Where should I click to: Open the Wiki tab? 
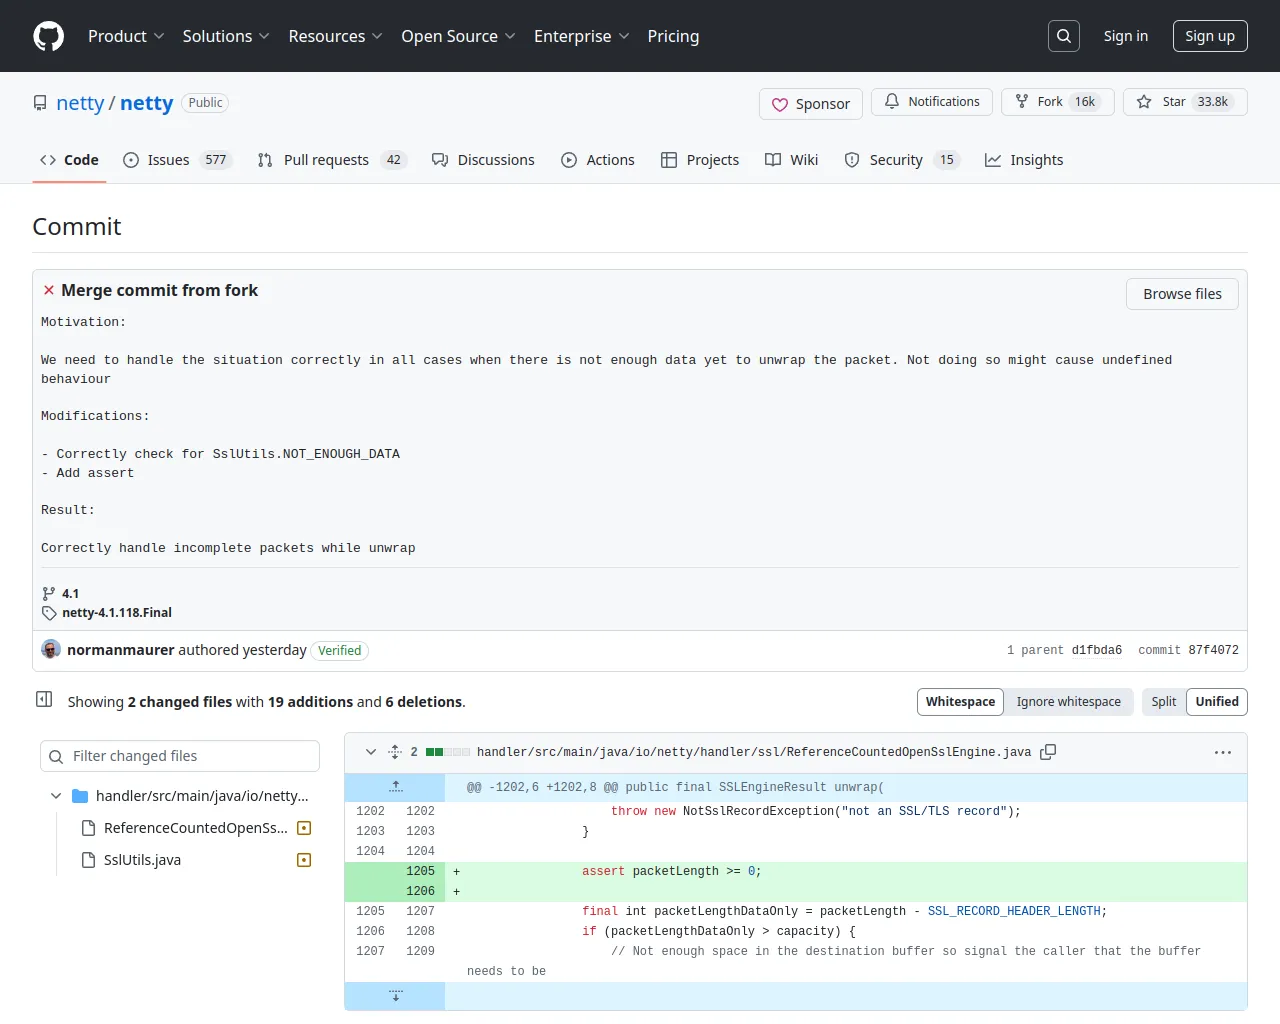[x=791, y=160]
